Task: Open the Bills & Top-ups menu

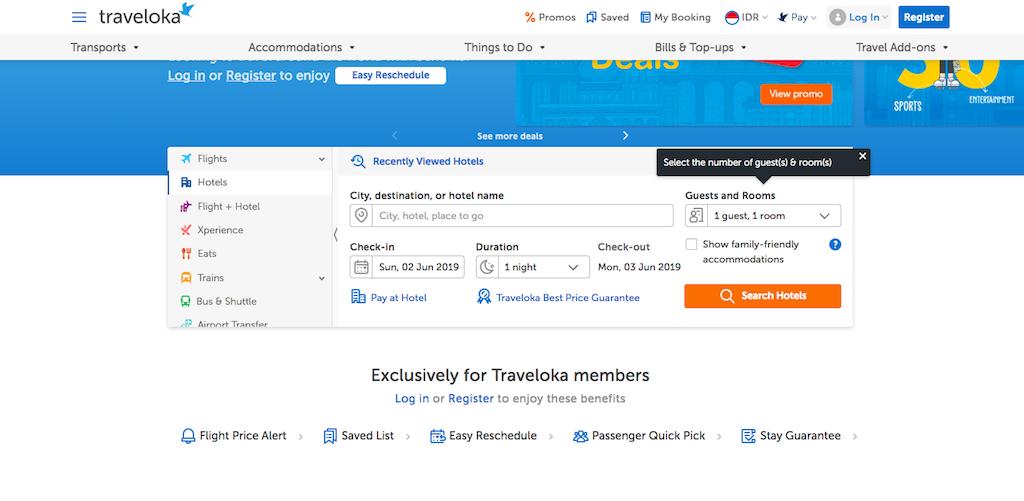Action: pos(700,47)
